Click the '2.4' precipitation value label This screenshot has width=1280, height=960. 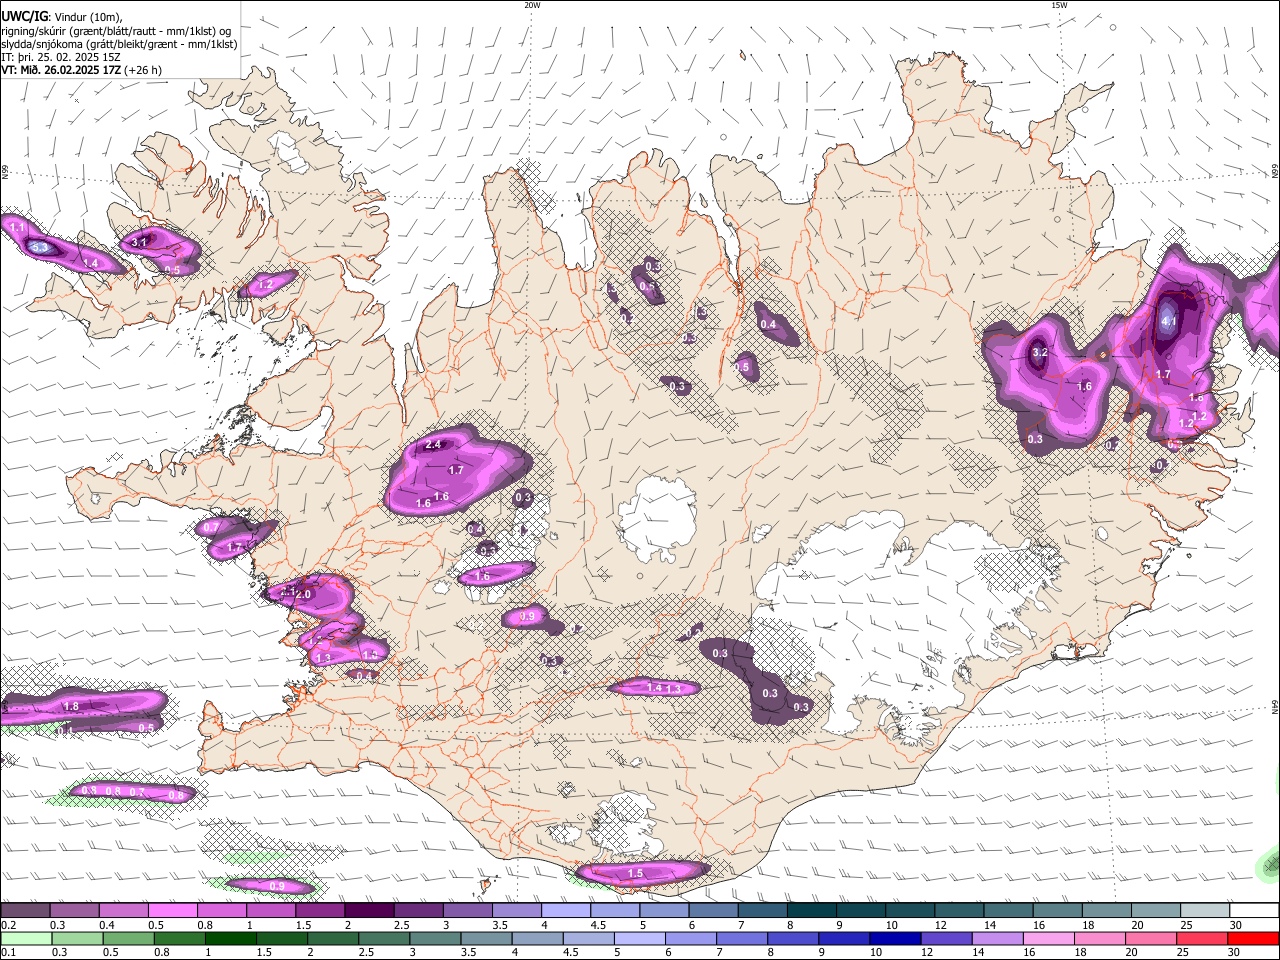tap(433, 445)
